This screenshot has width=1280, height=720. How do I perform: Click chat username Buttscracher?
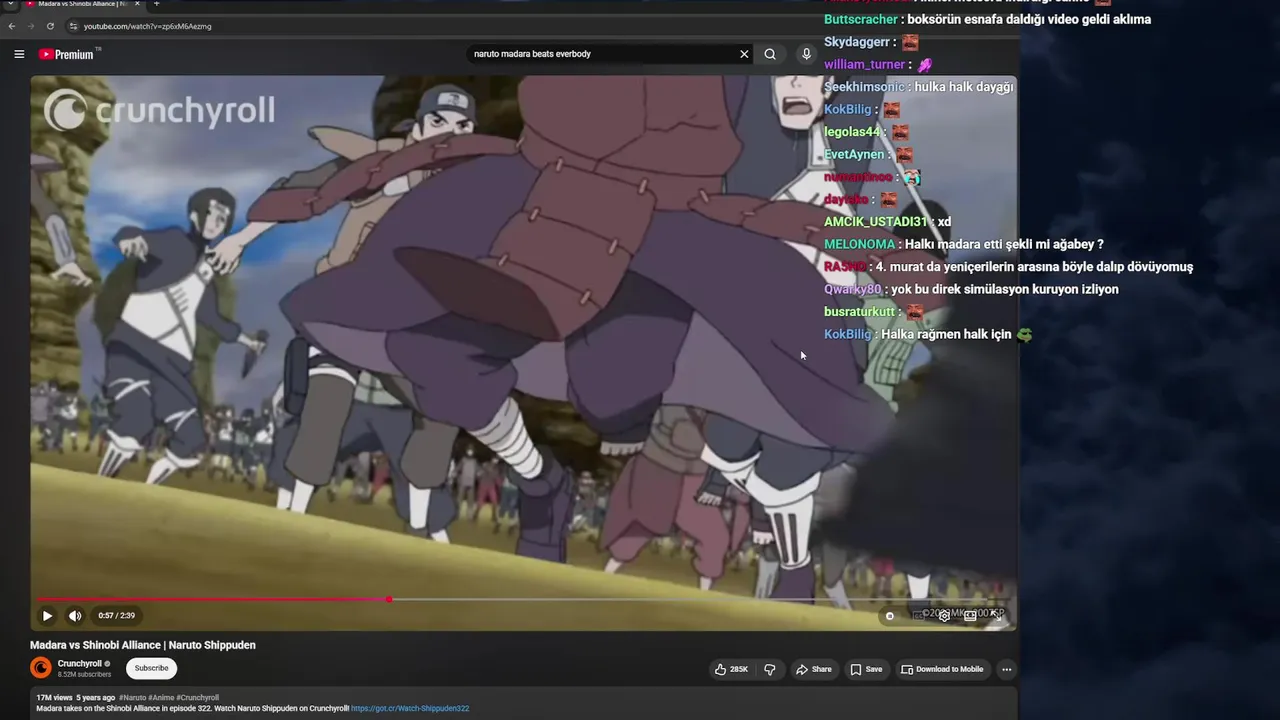(861, 19)
